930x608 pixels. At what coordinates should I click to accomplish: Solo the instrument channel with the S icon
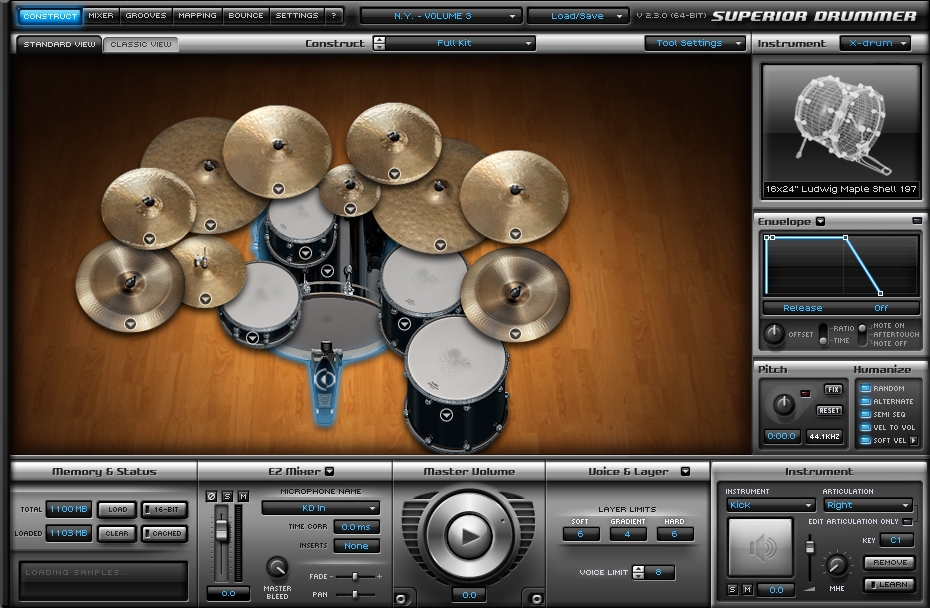pos(730,591)
